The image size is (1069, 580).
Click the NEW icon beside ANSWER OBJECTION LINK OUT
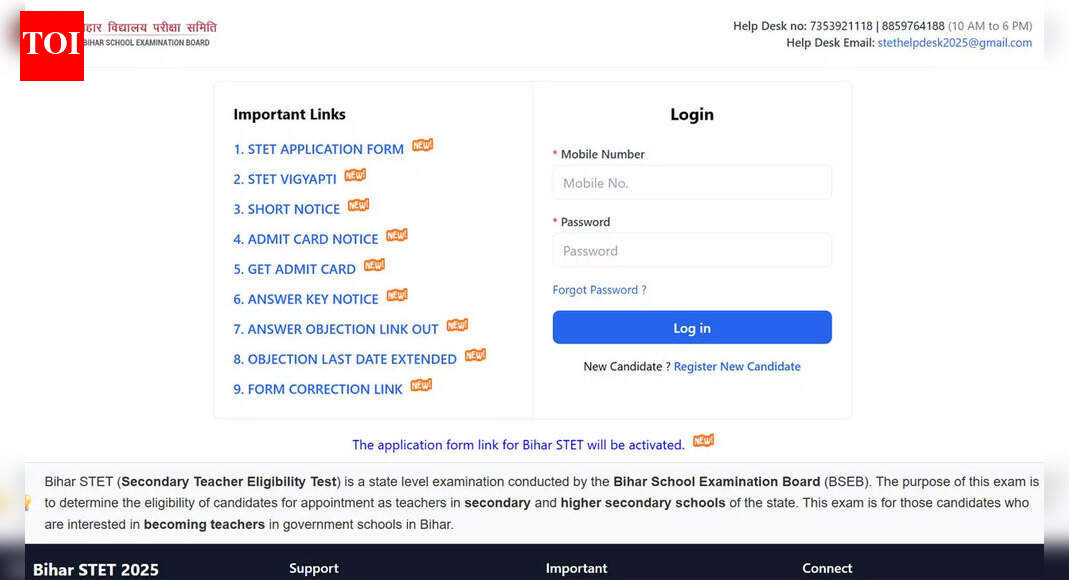pos(457,325)
